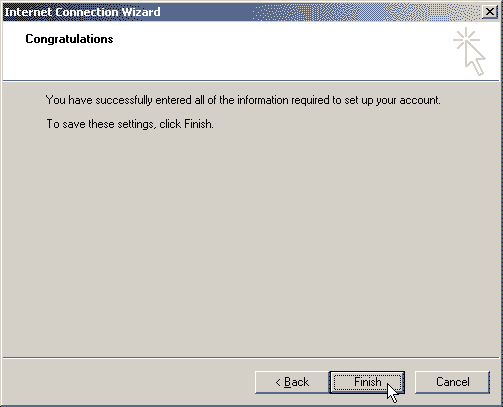Cancel the Internet Connection Wizard
The height and width of the screenshot is (407, 503).
[452, 382]
